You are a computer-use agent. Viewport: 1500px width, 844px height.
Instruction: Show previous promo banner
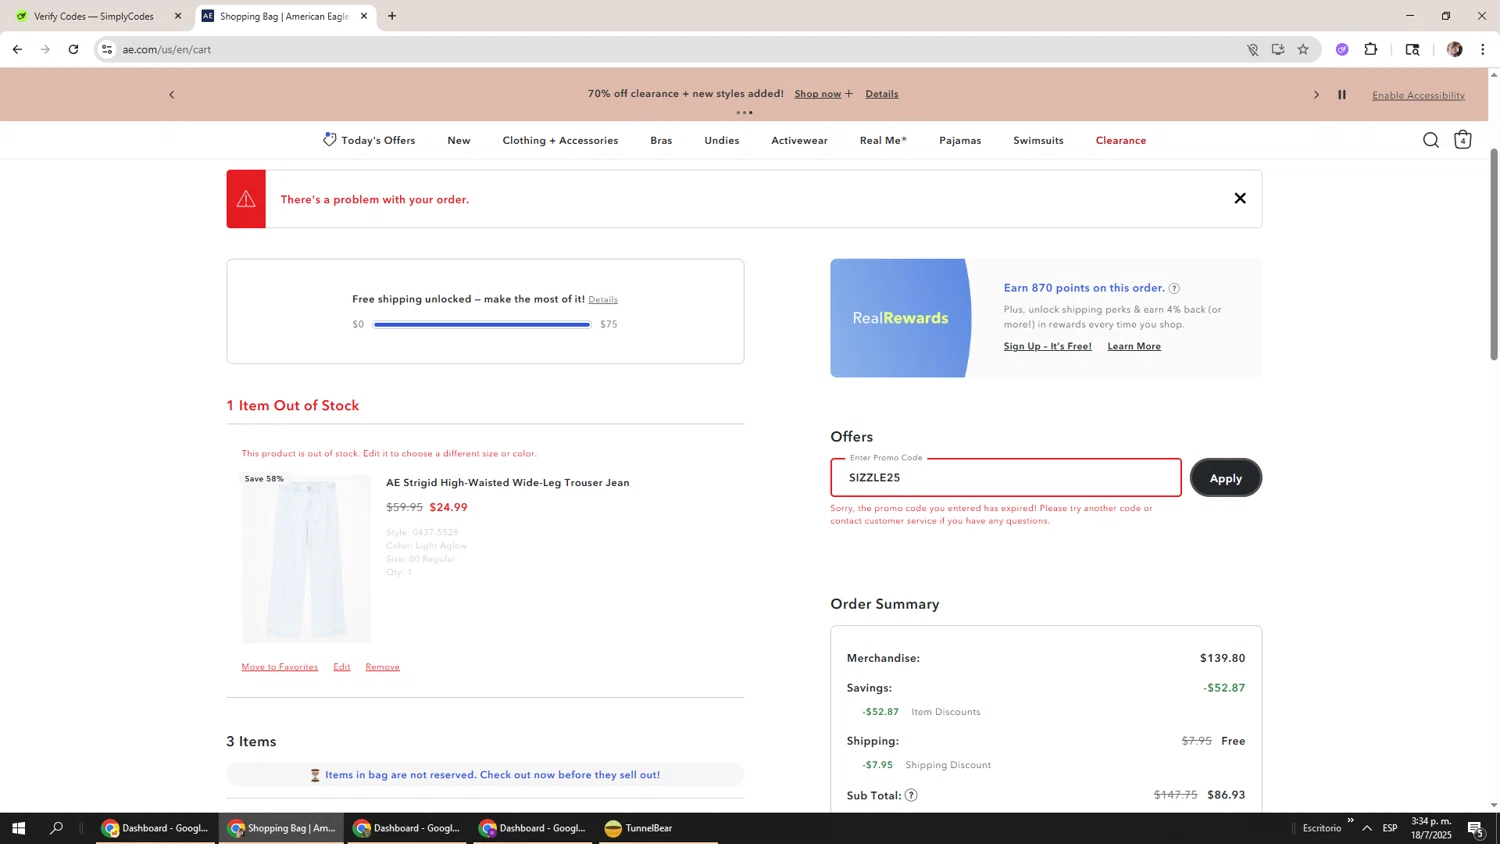coord(172,95)
